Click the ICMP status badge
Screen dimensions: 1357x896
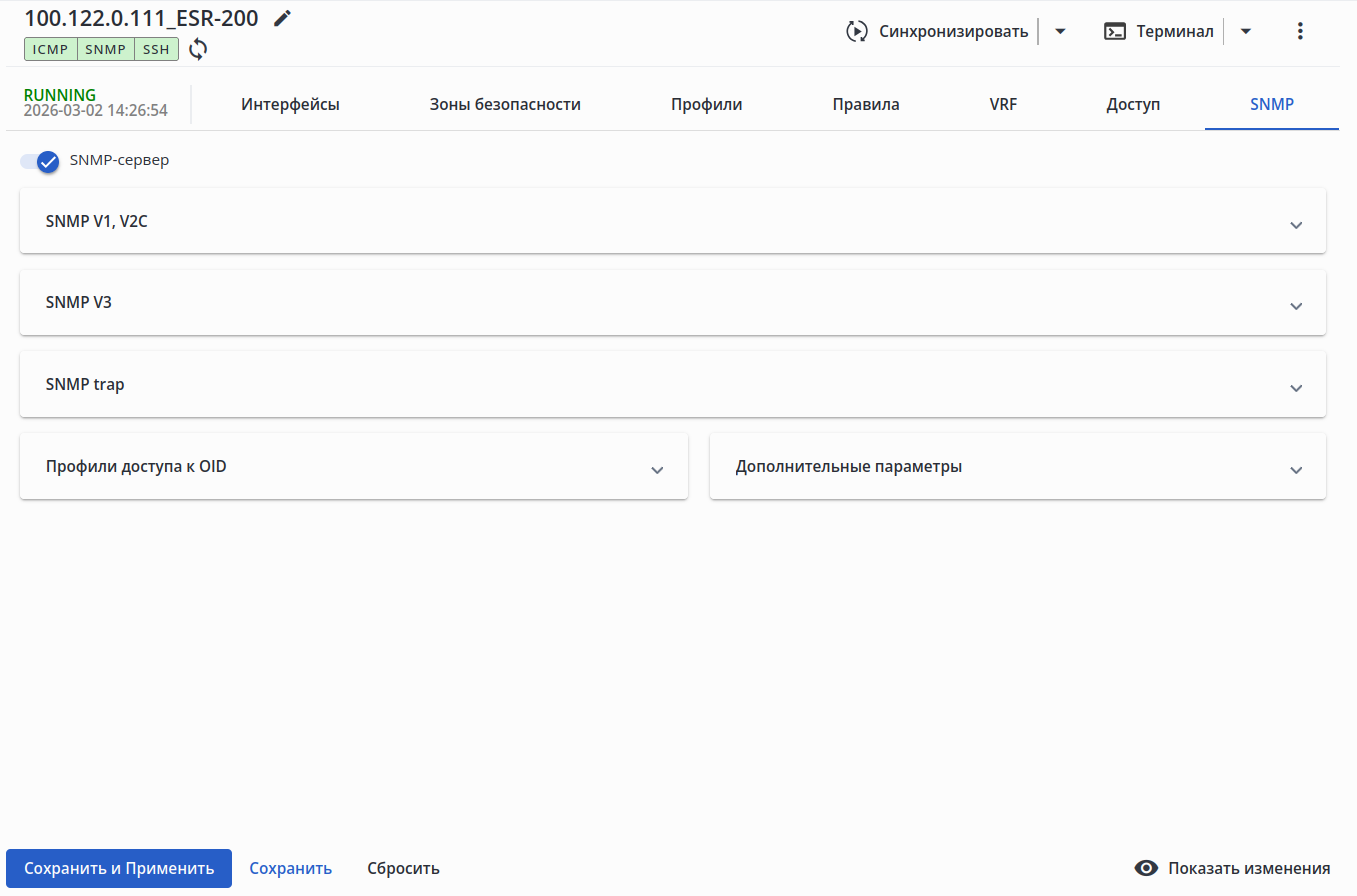coord(50,49)
